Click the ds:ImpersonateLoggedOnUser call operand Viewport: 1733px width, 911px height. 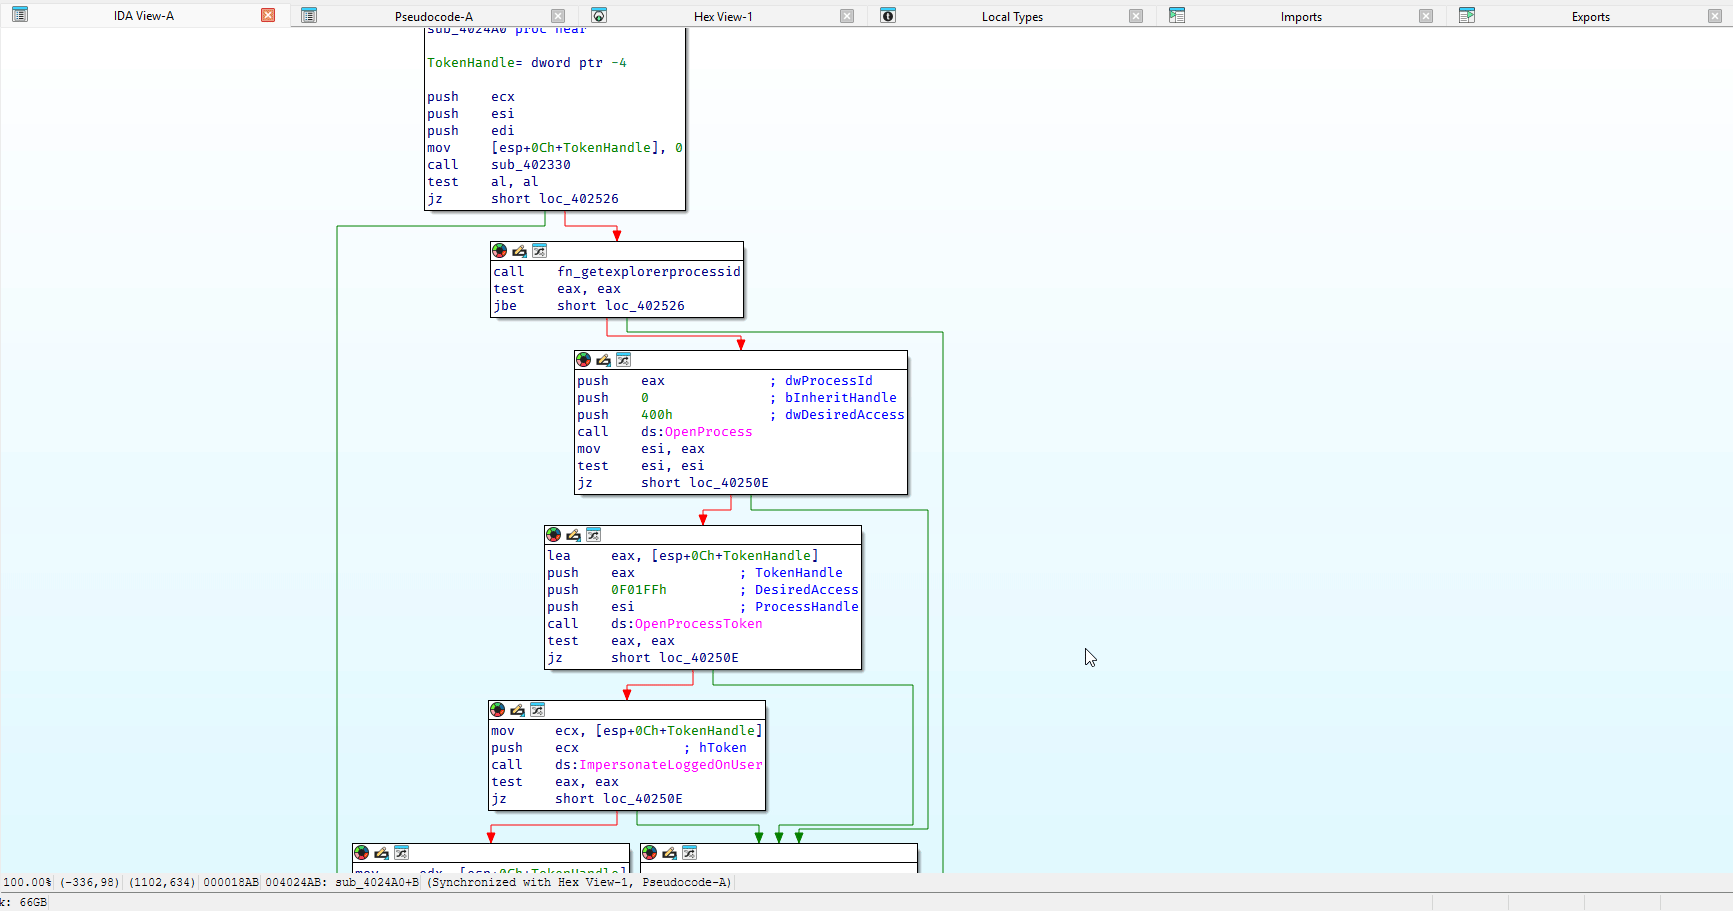coord(659,765)
